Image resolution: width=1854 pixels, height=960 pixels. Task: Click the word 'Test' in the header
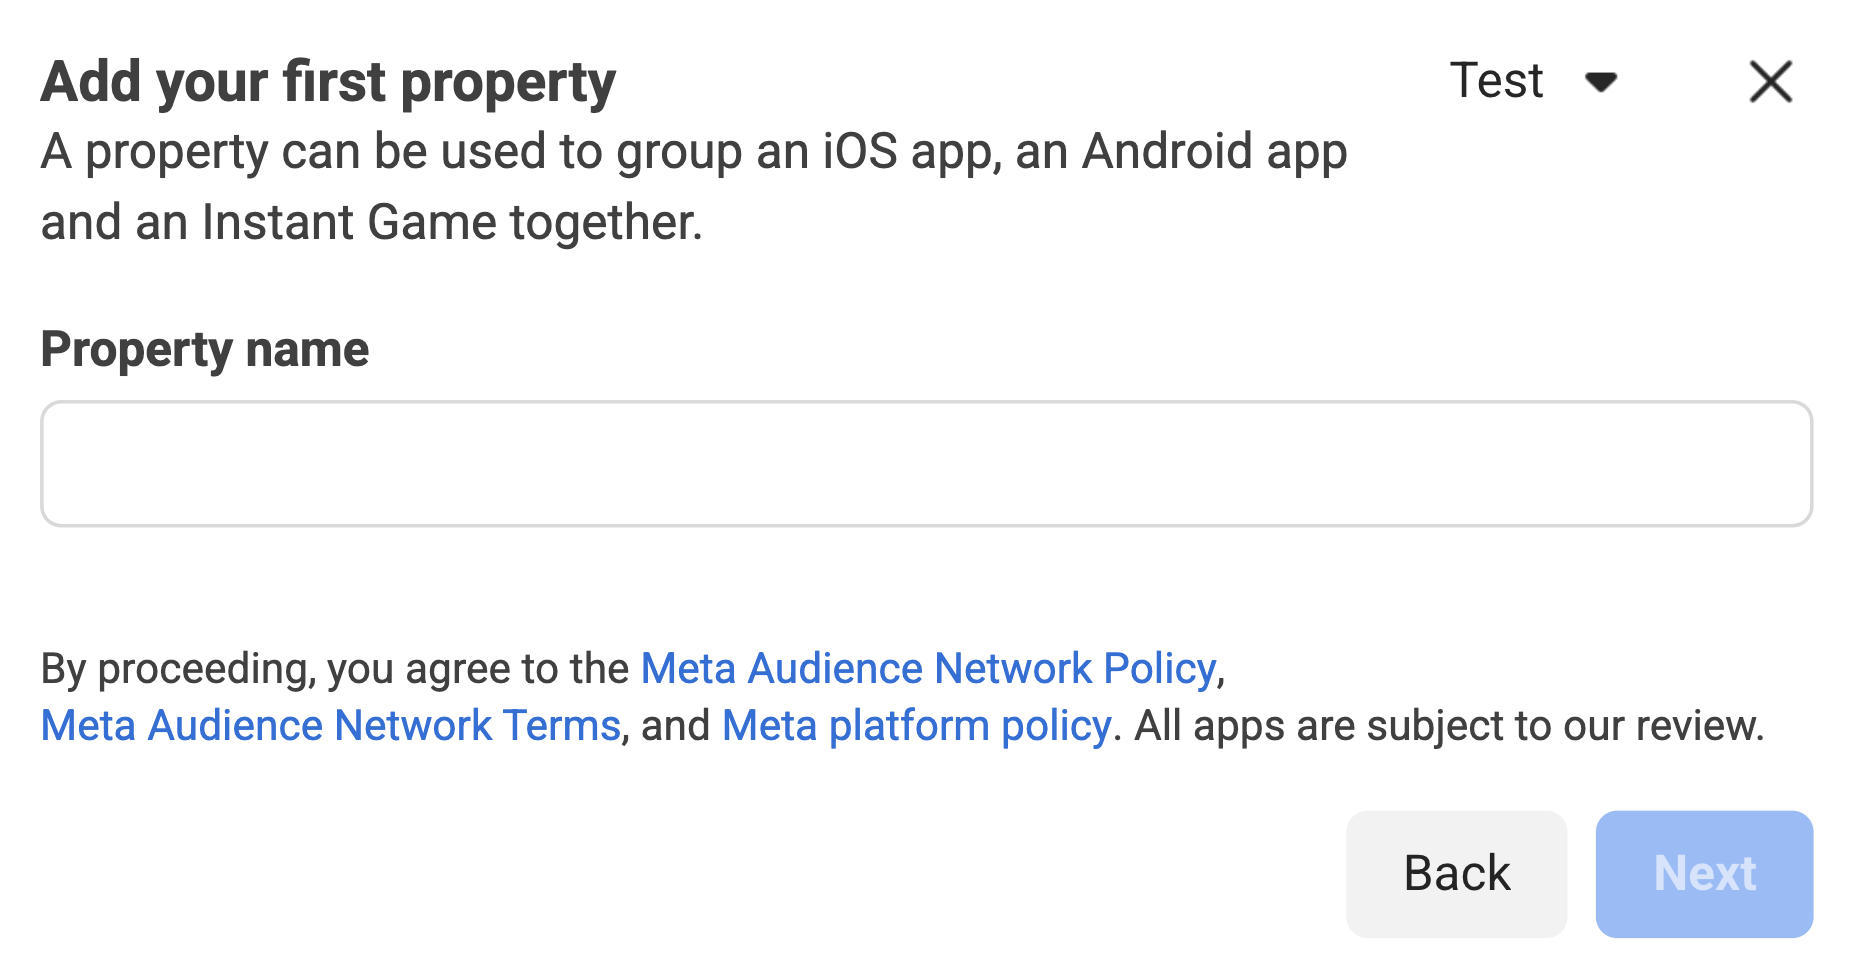(x=1496, y=81)
